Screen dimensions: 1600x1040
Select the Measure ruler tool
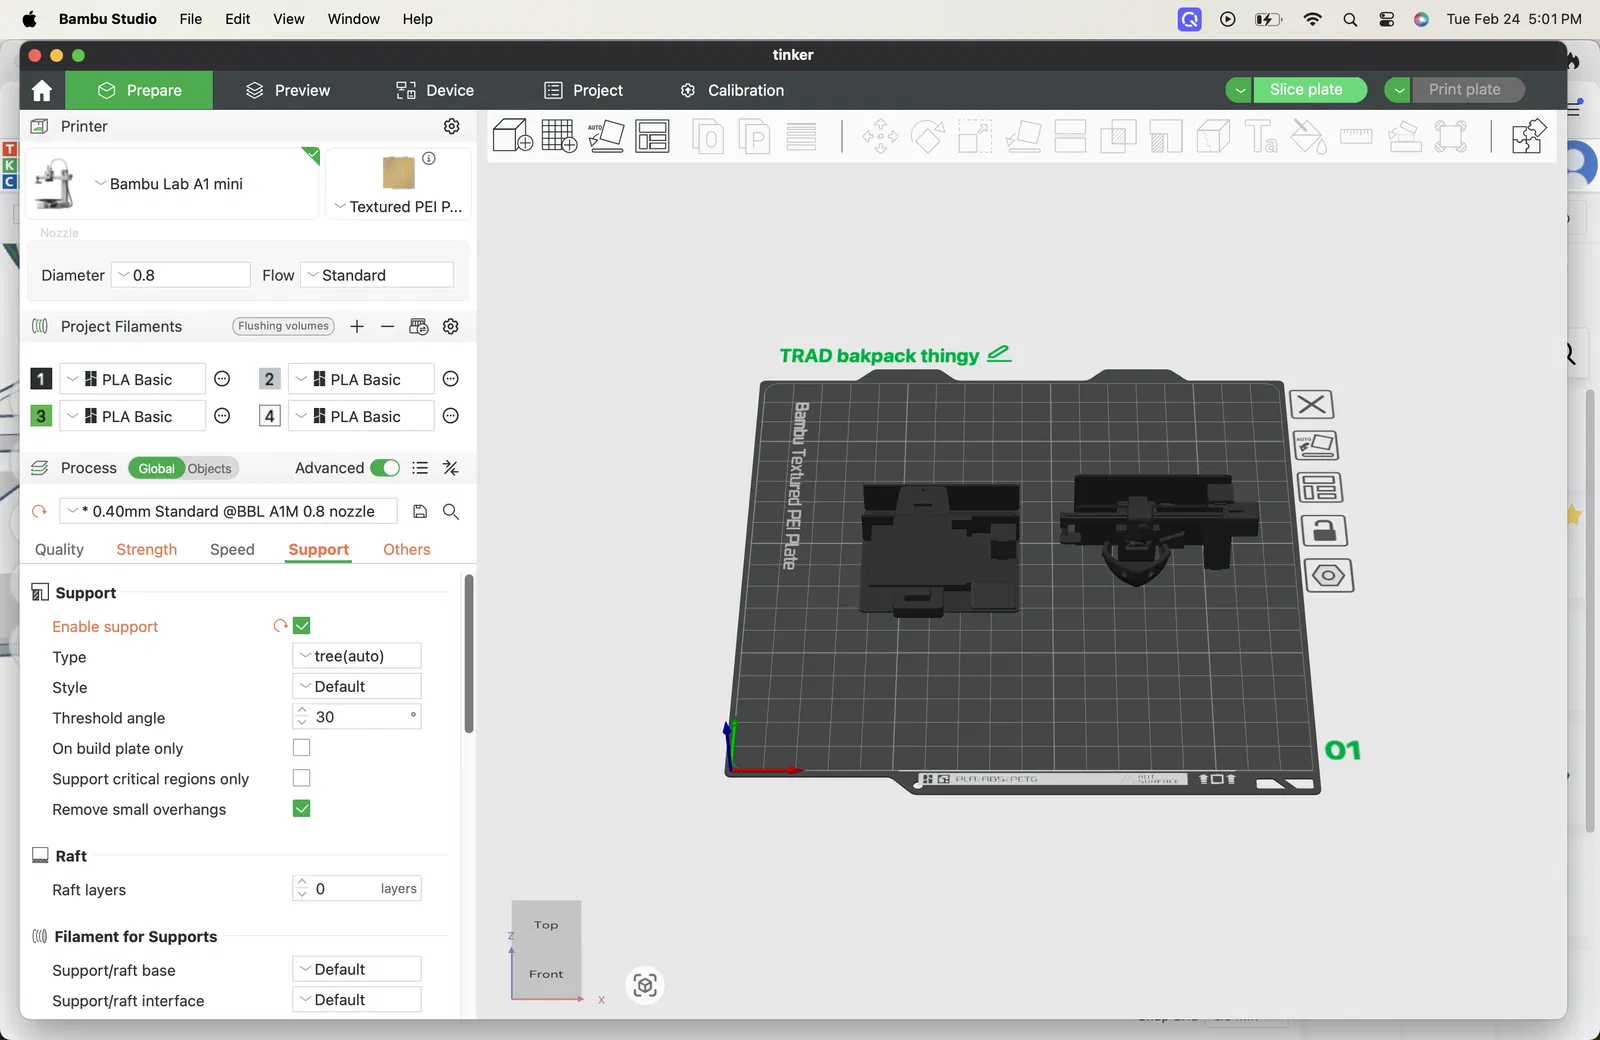tap(1356, 136)
